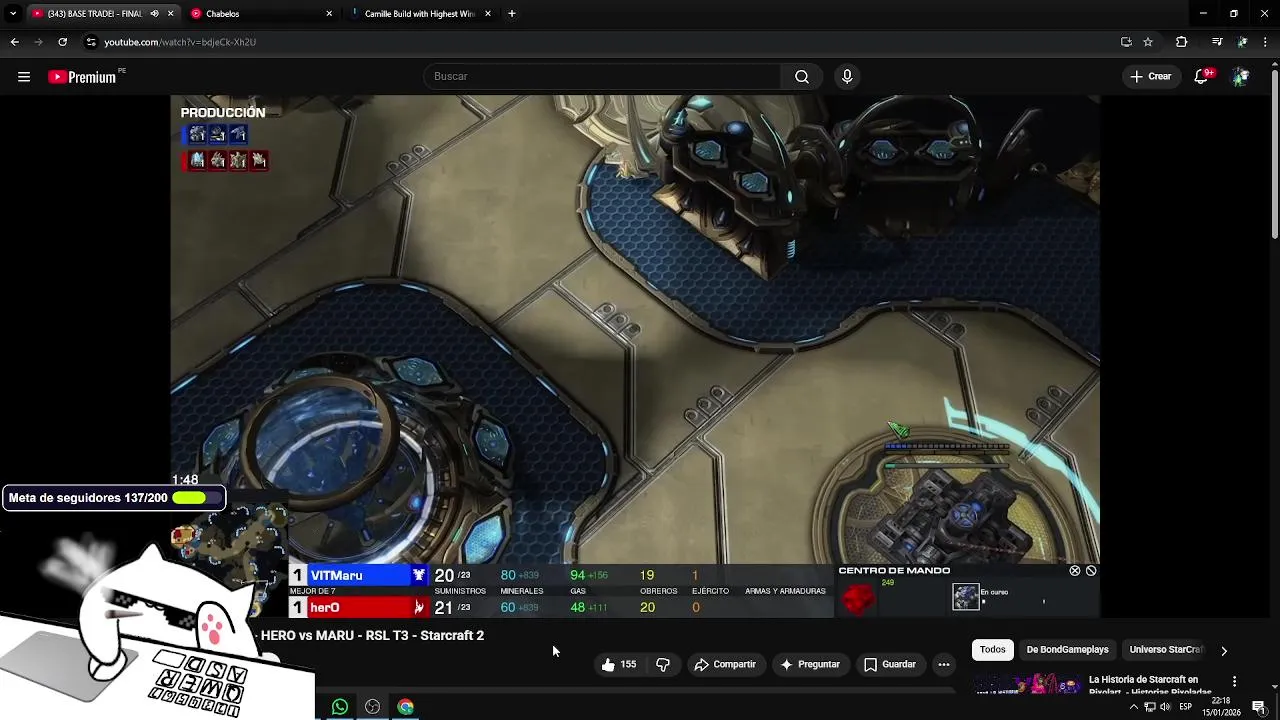1280x720 pixels.
Task: Focus the Buscar search field
Action: click(602, 77)
